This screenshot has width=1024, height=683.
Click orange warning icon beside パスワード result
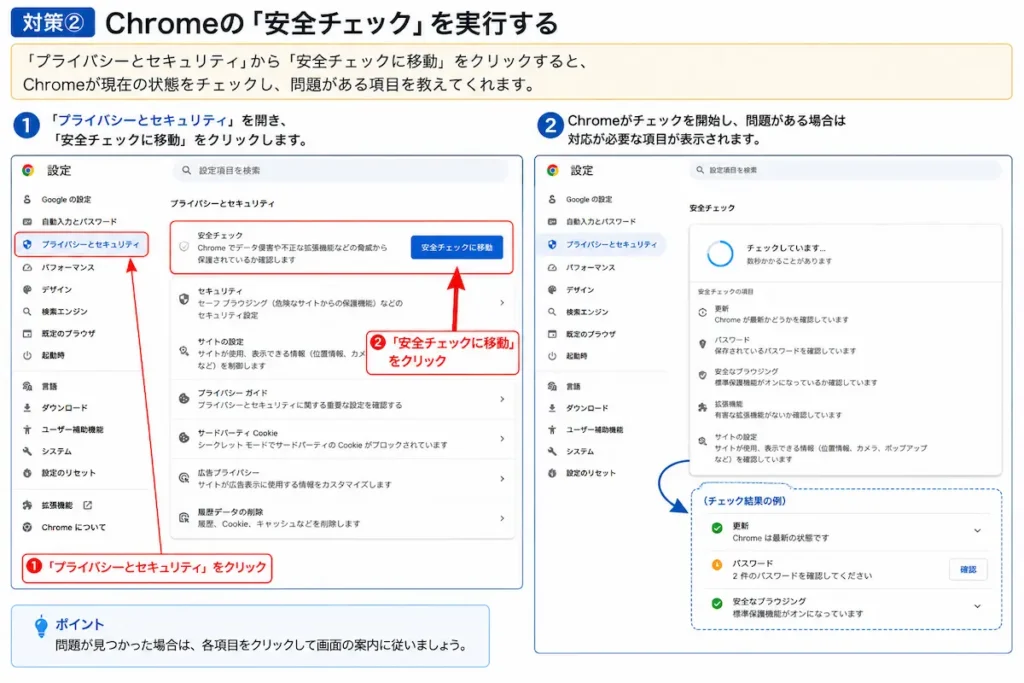pyautogui.click(x=717, y=565)
